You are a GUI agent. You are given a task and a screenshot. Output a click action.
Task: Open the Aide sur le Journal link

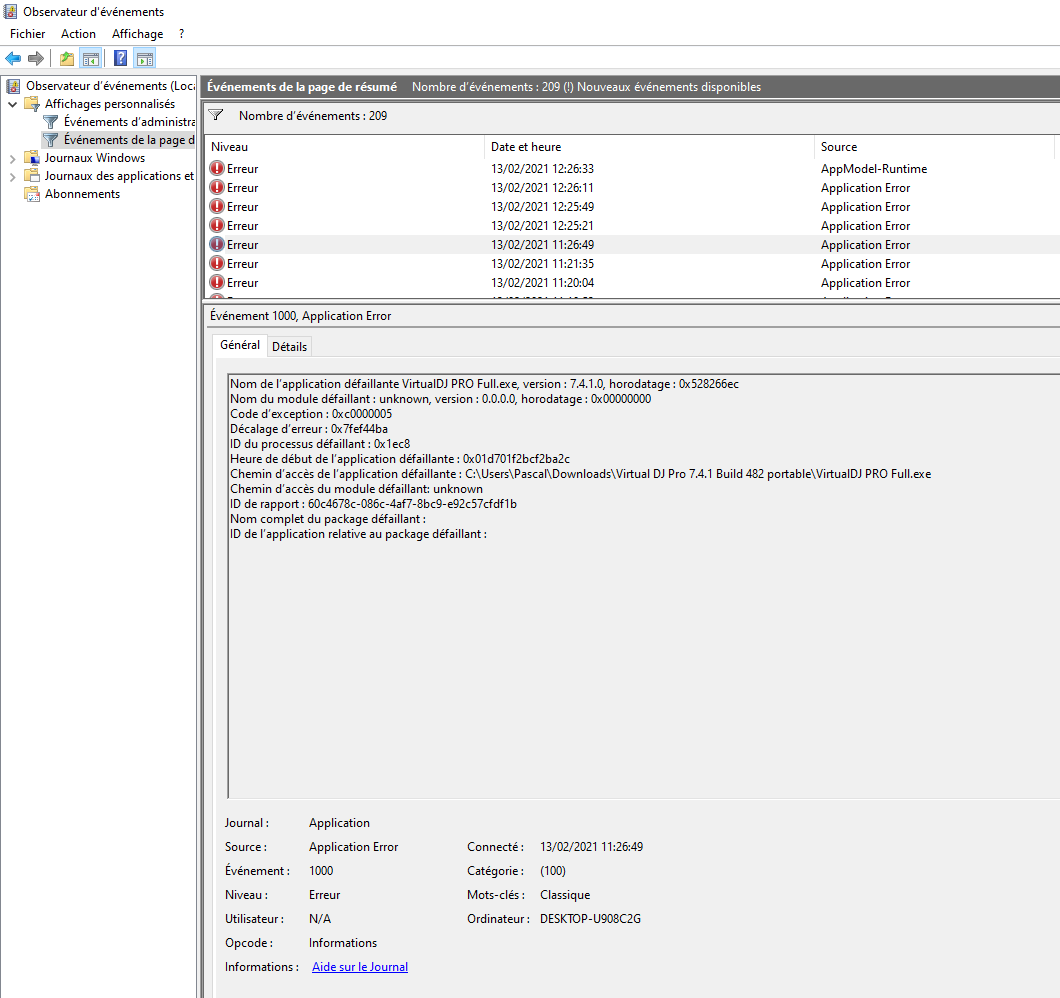(360, 967)
